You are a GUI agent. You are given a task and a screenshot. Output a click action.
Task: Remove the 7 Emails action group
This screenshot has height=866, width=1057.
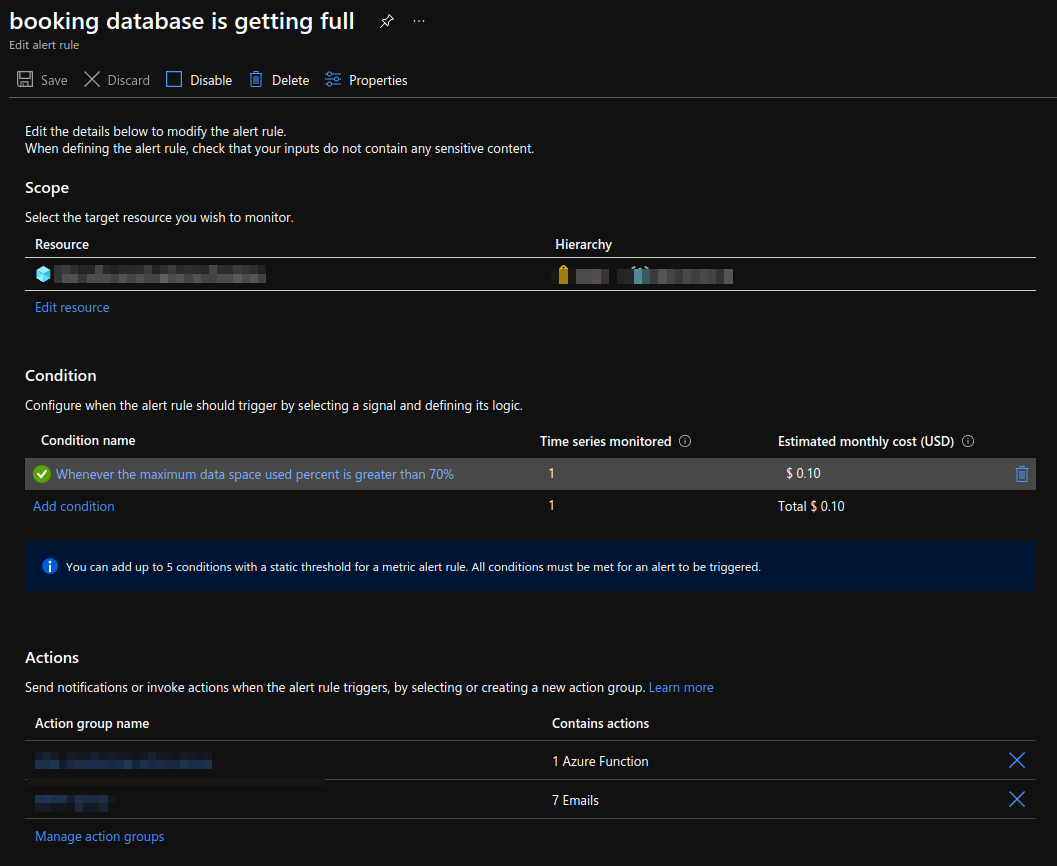coord(1016,799)
